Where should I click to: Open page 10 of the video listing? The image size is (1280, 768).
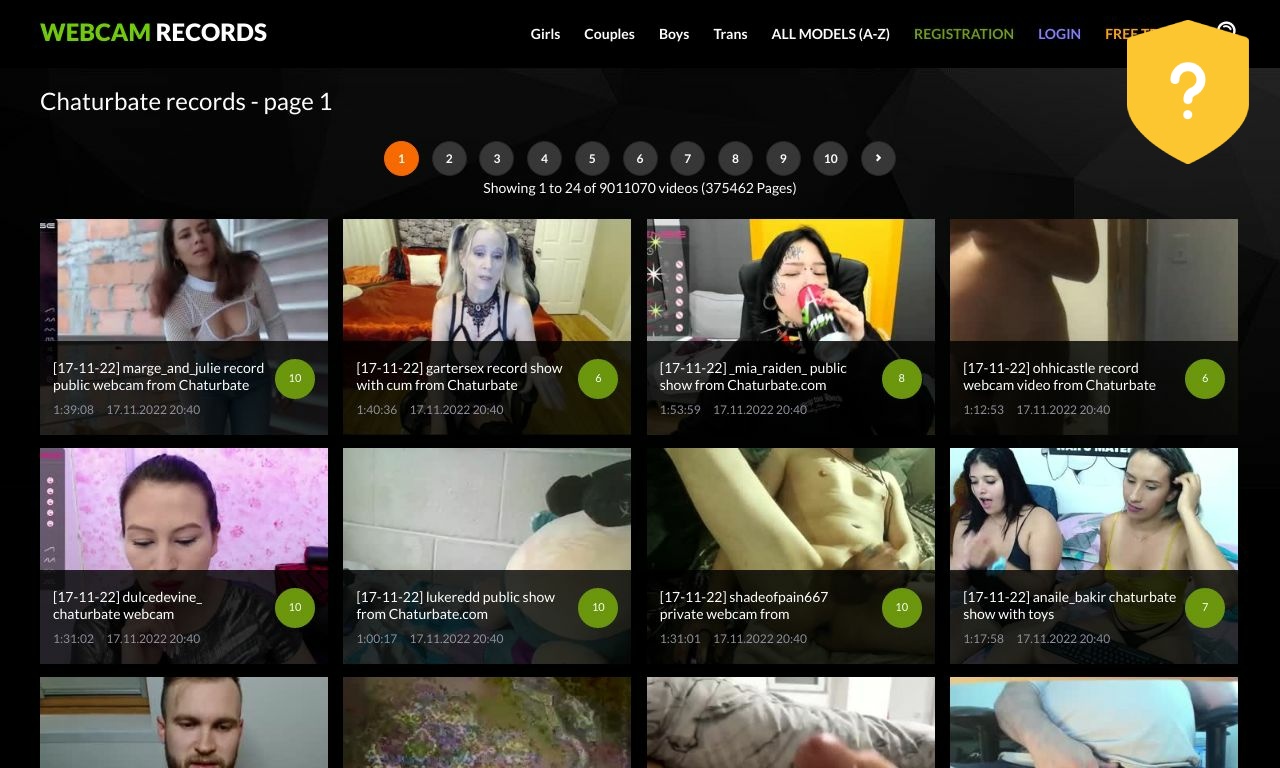pos(830,158)
